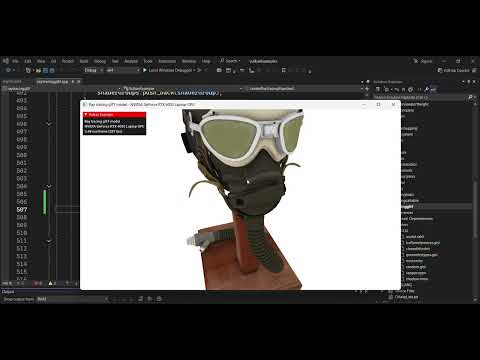
Task: Click the Save toolbar icon
Action: [x=46, y=70]
